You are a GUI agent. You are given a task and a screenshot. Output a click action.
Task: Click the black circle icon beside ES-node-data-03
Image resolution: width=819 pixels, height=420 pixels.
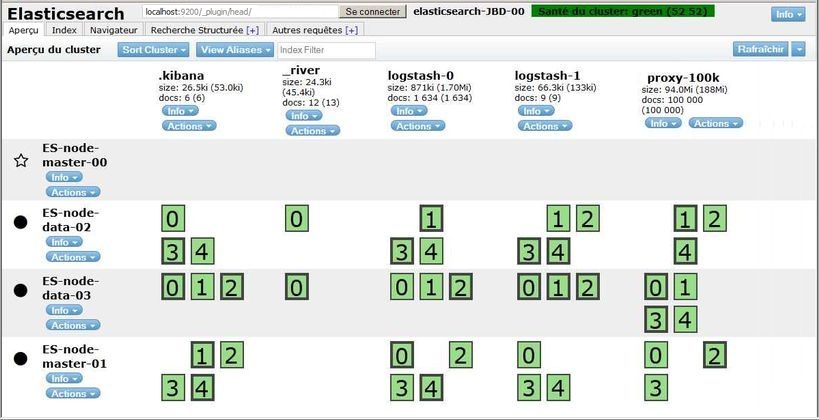point(20,290)
